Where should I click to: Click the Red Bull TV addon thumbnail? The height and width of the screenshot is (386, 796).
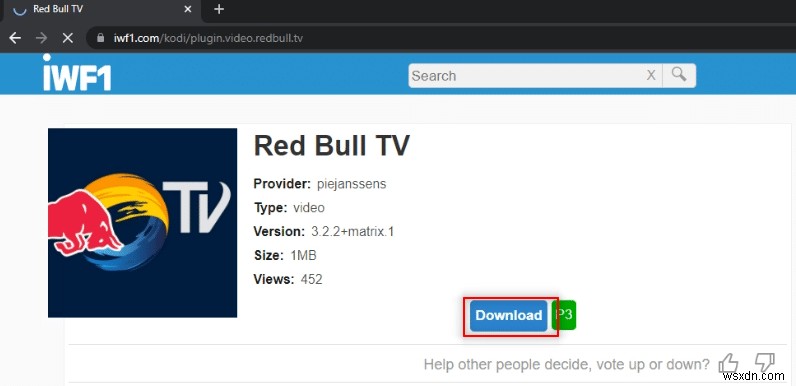tap(142, 222)
